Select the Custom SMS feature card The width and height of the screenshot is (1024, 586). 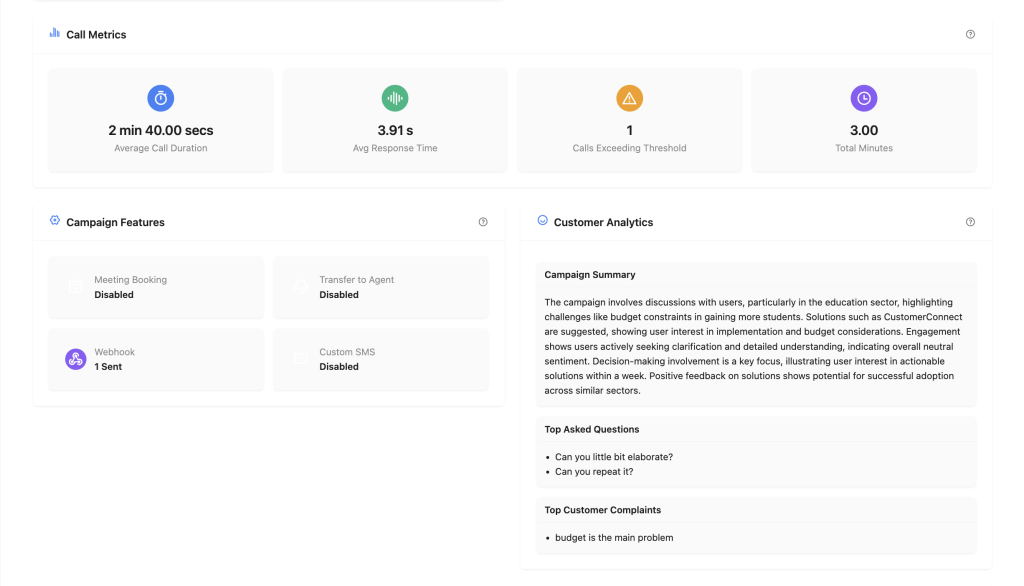tap(381, 359)
